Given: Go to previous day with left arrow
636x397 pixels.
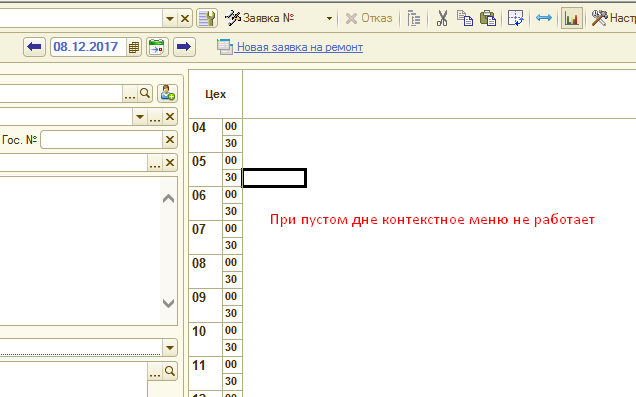Looking at the screenshot, I should (x=34, y=47).
